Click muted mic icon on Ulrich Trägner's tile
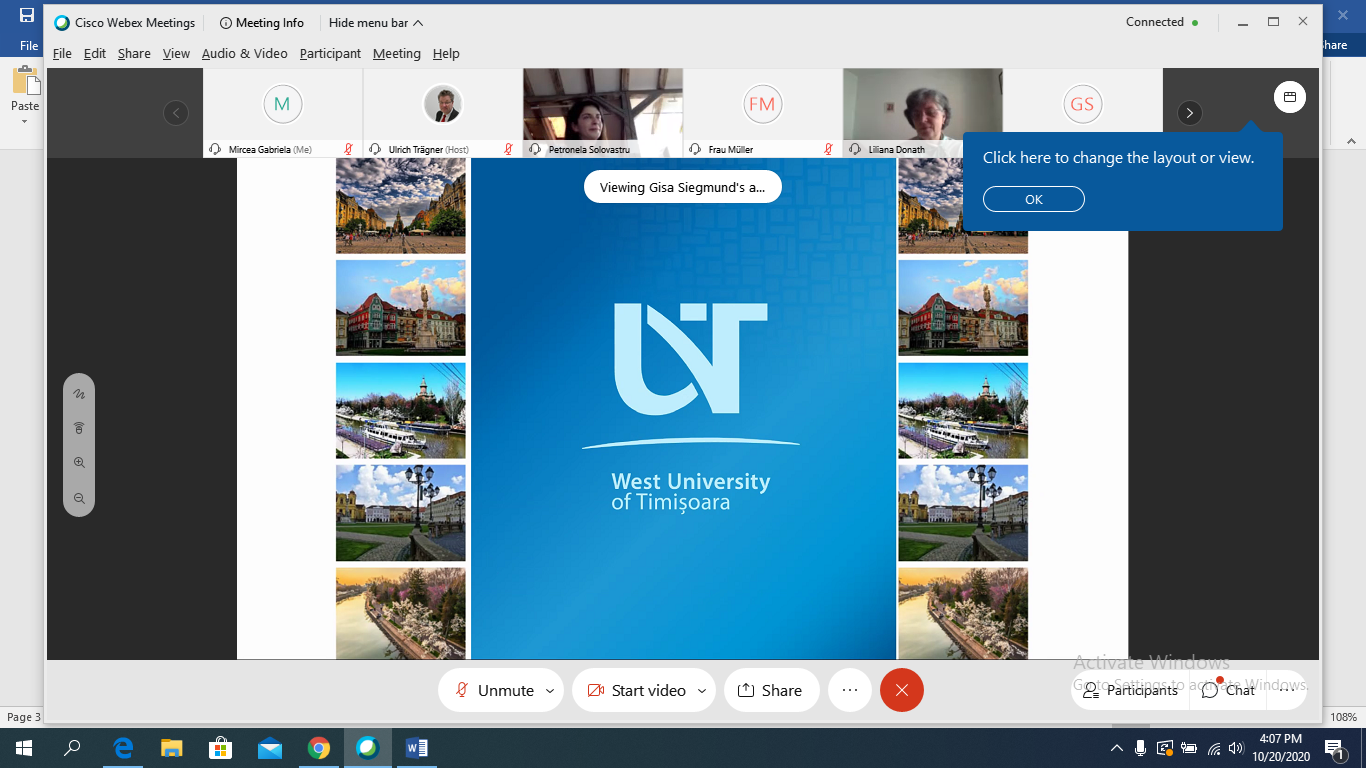Viewport: 1366px width, 768px height. [508, 149]
